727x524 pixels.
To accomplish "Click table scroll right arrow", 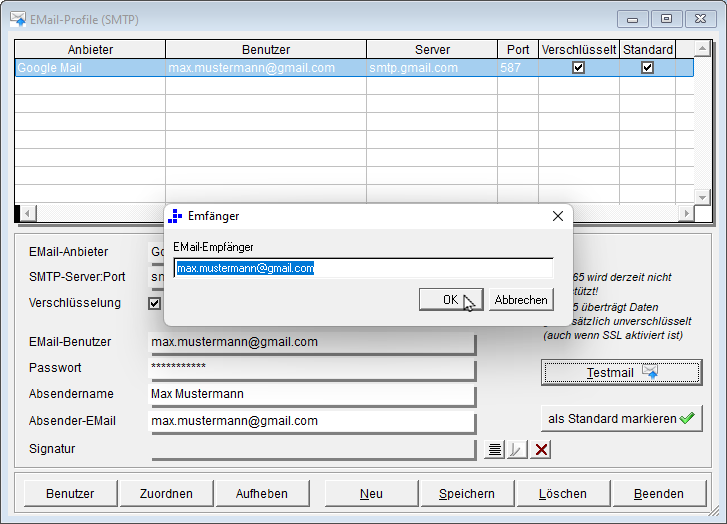I will [686, 213].
